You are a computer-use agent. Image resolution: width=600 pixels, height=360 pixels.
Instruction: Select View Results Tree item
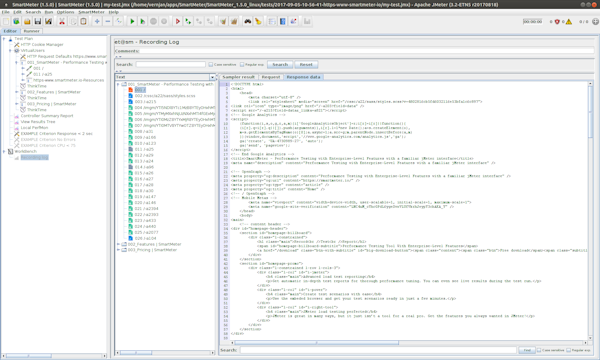38,122
